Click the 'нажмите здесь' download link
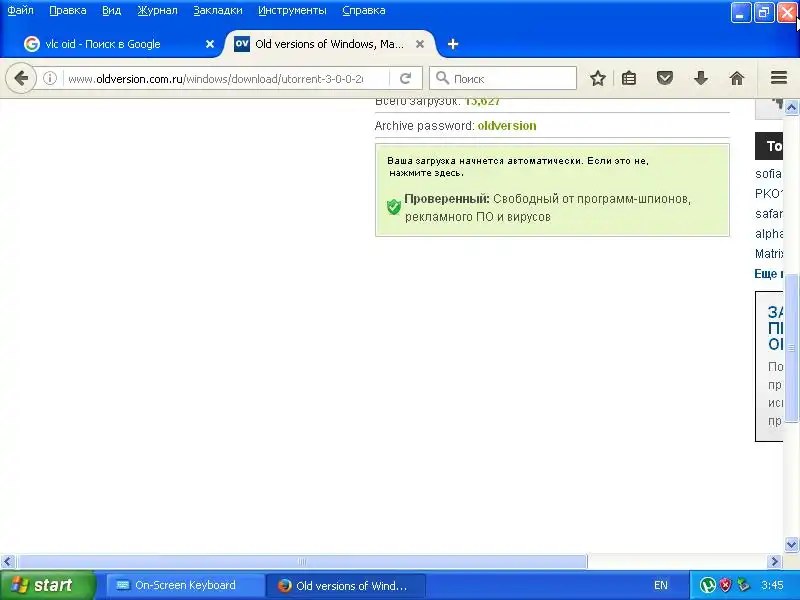Image resolution: width=800 pixels, height=600 pixels. [427, 173]
